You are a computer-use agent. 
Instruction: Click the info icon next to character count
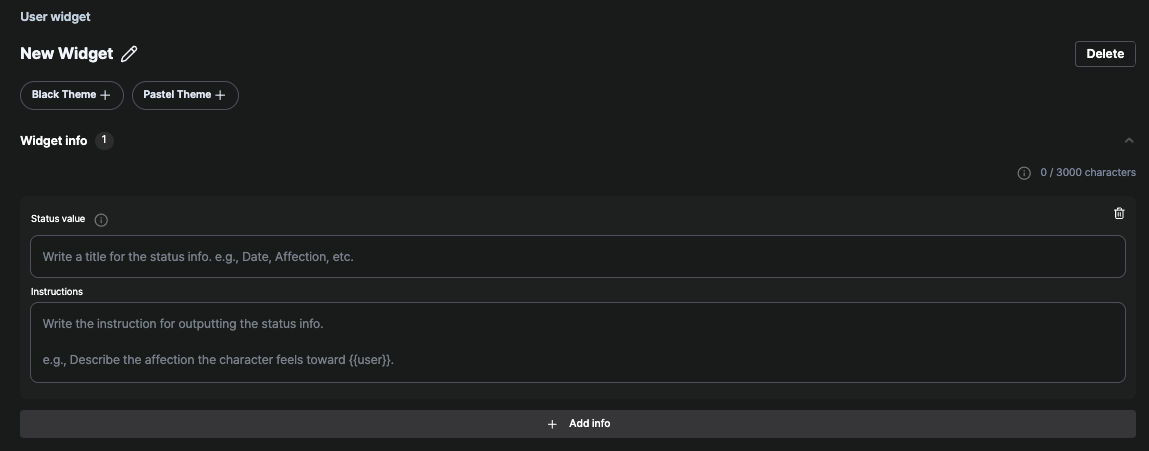click(1024, 173)
